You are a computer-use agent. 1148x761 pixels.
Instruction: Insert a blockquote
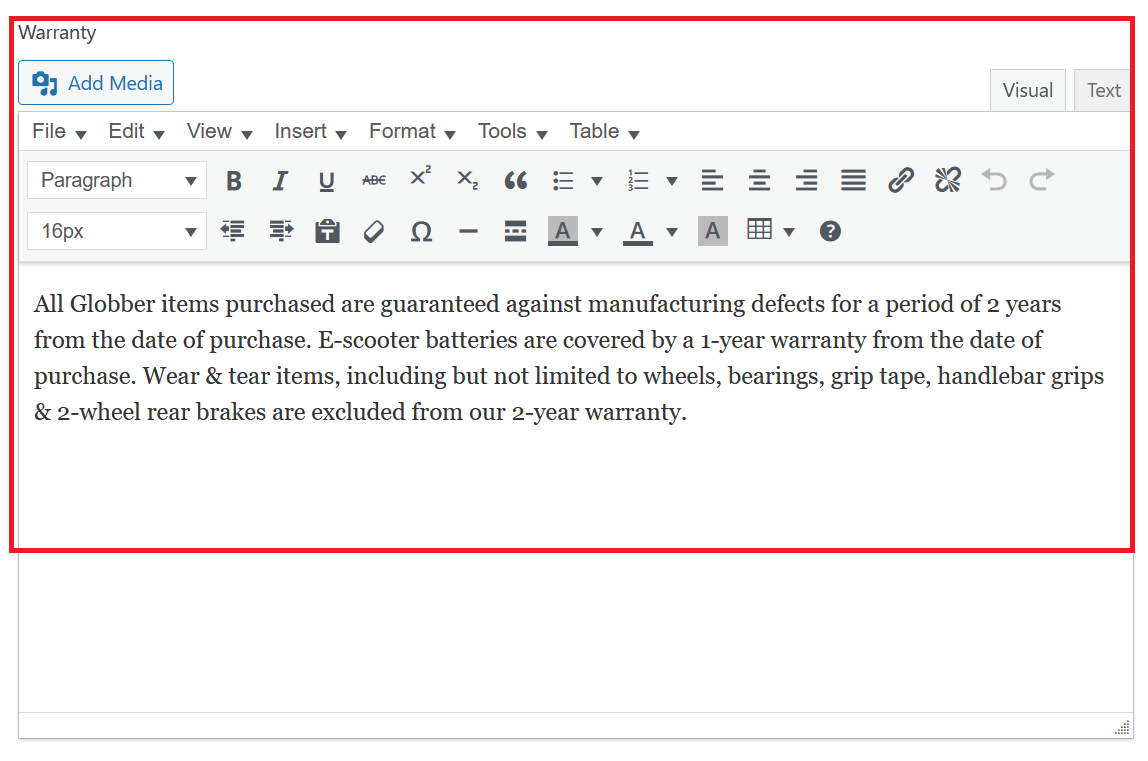(x=515, y=180)
